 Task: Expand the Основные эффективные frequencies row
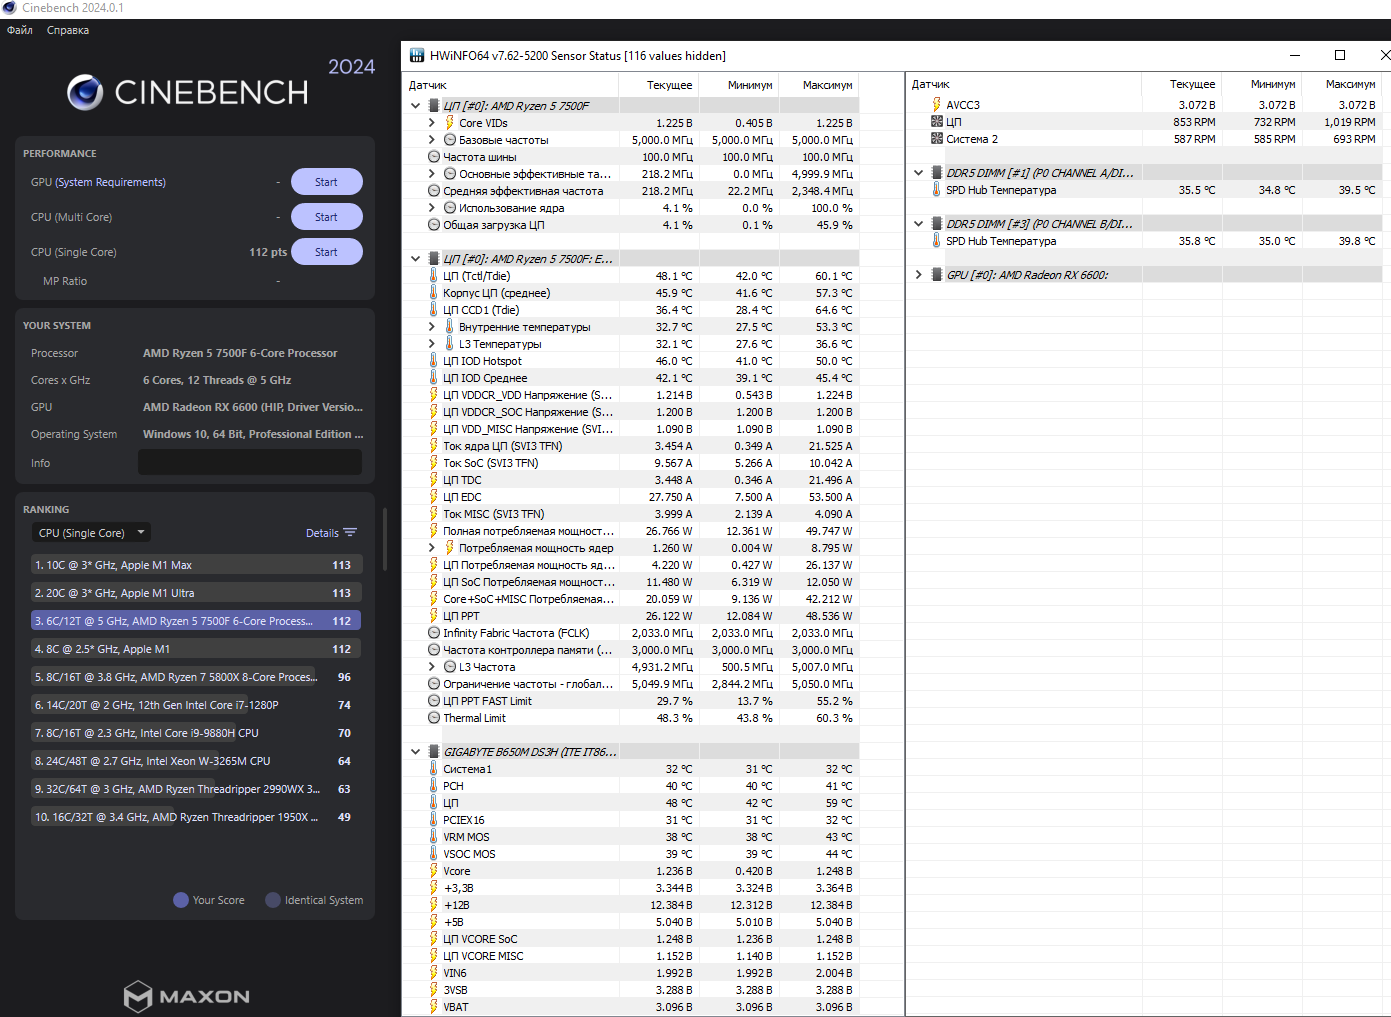[432, 174]
